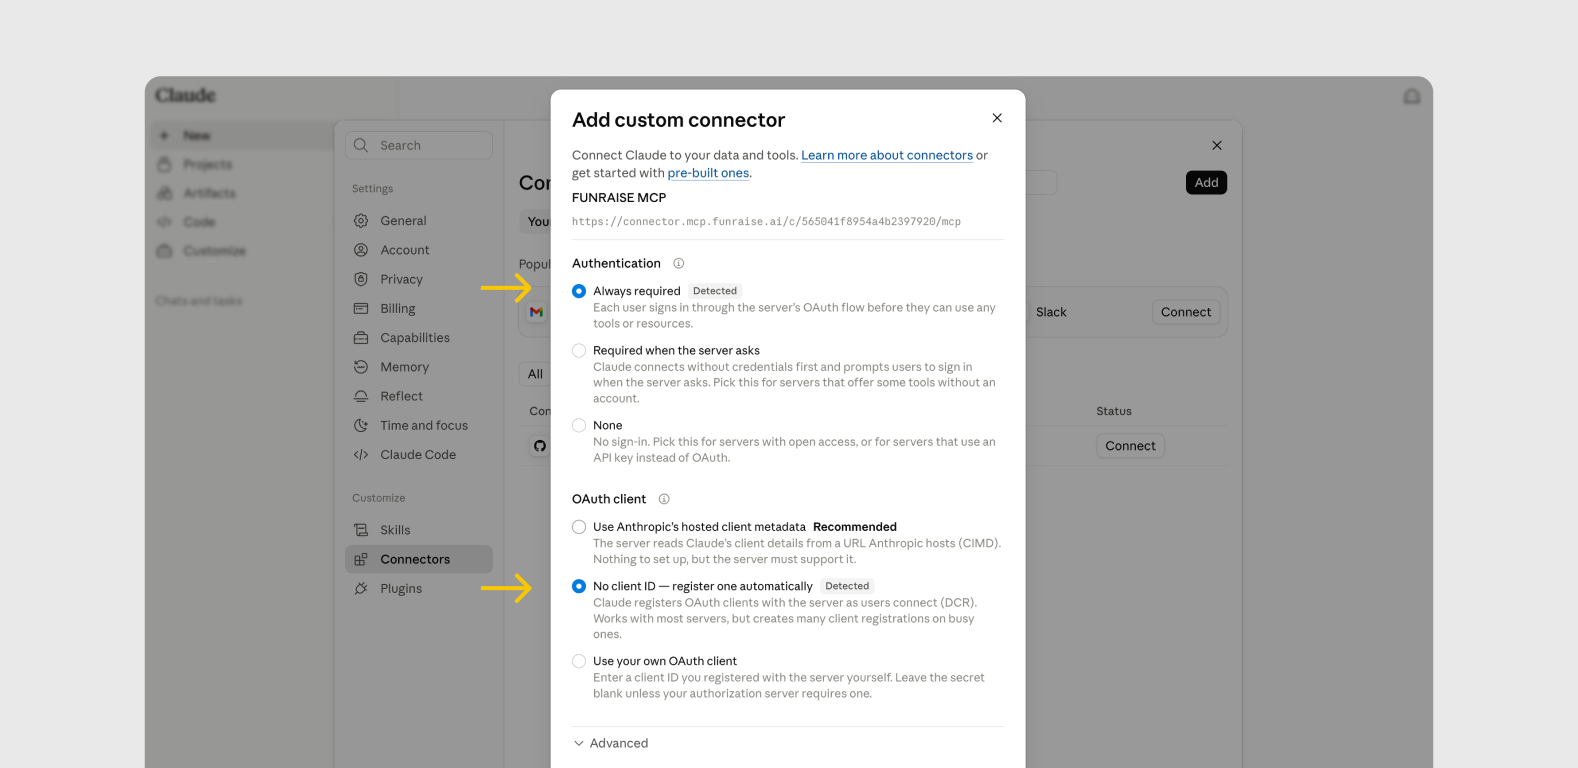Select Use Anthropic's hosted client metadata
The height and width of the screenshot is (768, 1578).
[x=579, y=527]
